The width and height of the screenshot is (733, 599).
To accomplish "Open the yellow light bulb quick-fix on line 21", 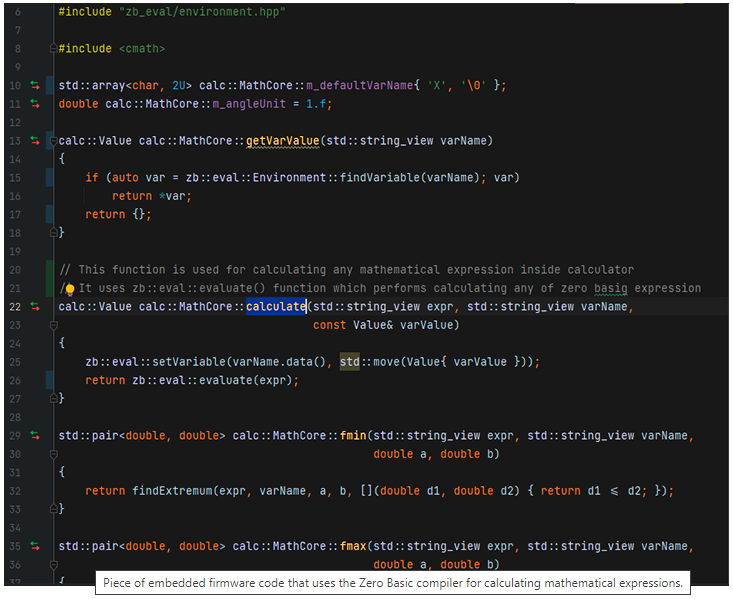I will point(70,289).
